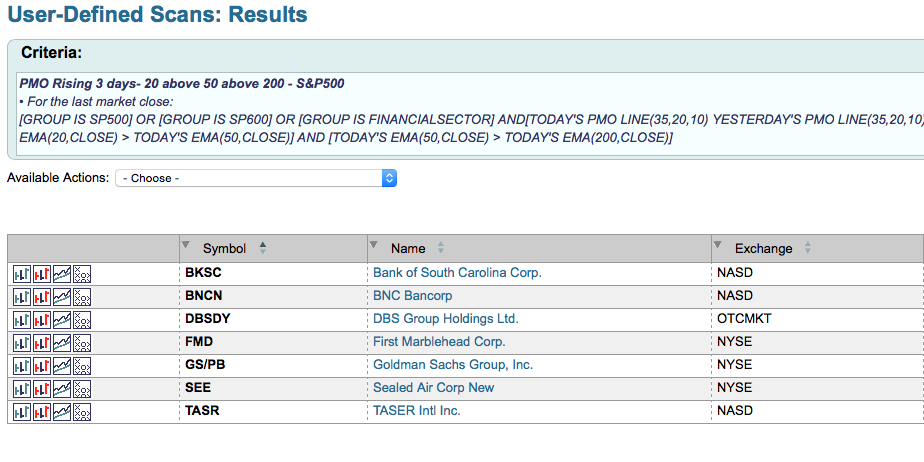Click the Exchange column sort arrows
Viewport: 924px width, 462px height.
[x=808, y=248]
